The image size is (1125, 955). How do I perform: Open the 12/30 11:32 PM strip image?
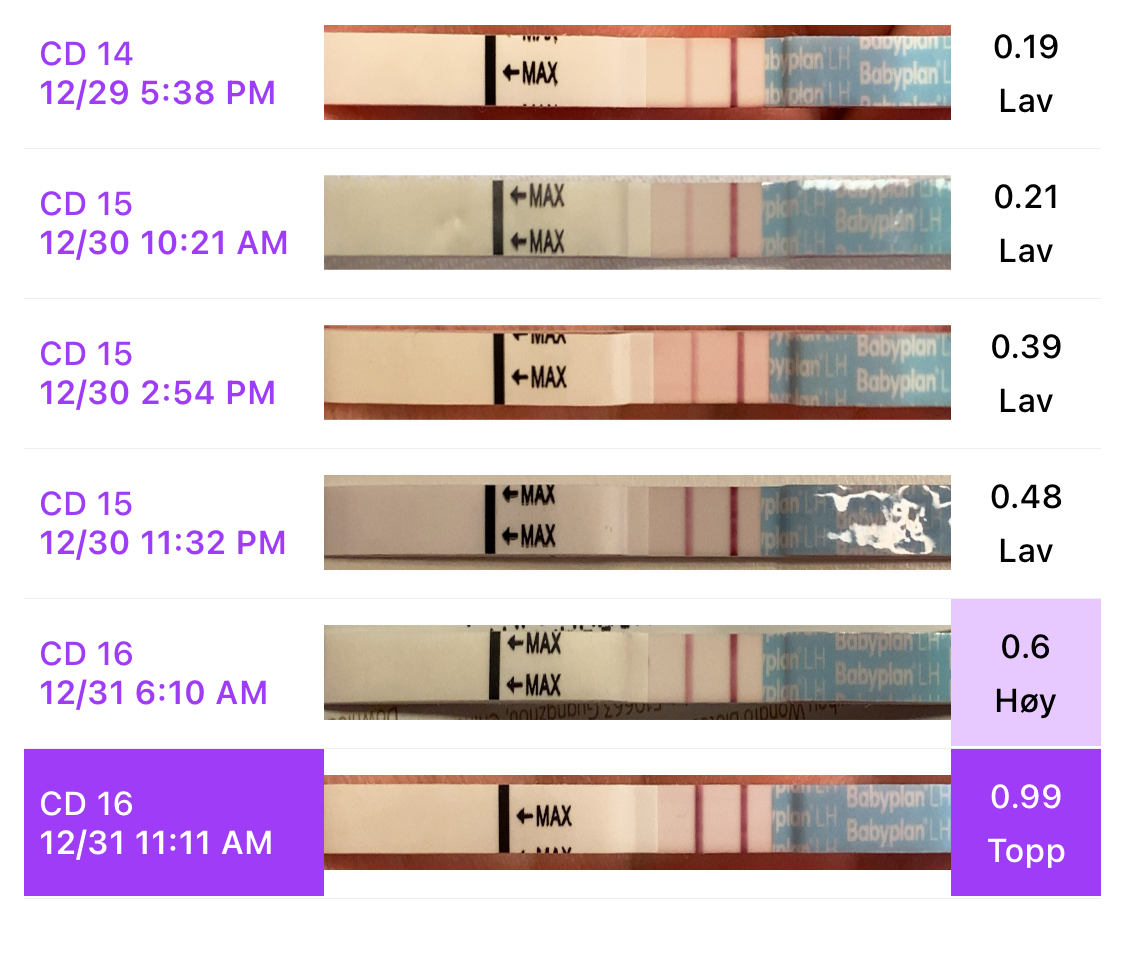[x=637, y=523]
